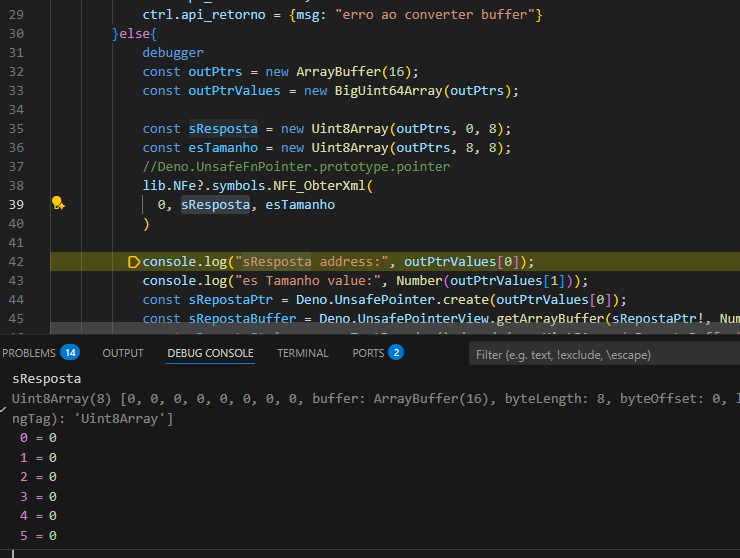Click ArrayBuffer(16) on line 32
Viewport: 740px width, 558px height.
(353, 72)
